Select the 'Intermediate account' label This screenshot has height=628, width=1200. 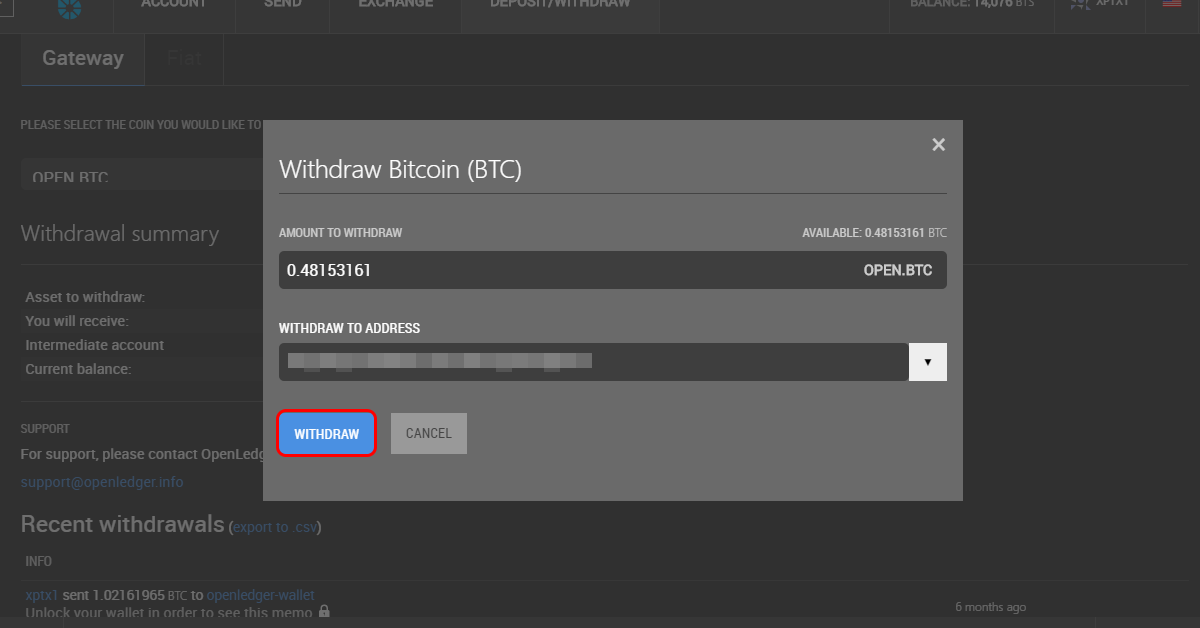click(x=95, y=345)
